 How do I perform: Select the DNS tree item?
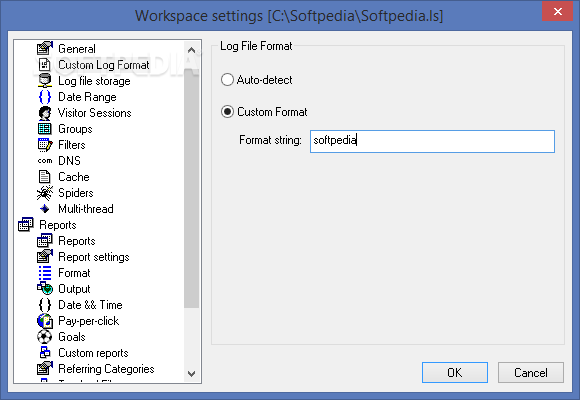pyautogui.click(x=69, y=161)
